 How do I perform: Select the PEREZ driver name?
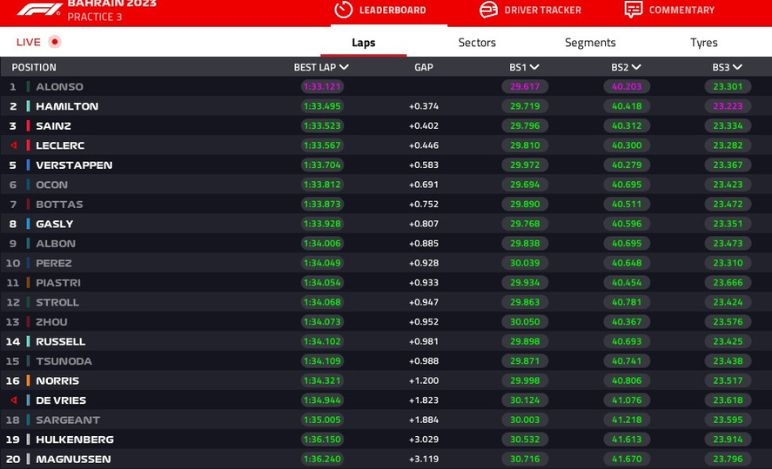[x=54, y=263]
